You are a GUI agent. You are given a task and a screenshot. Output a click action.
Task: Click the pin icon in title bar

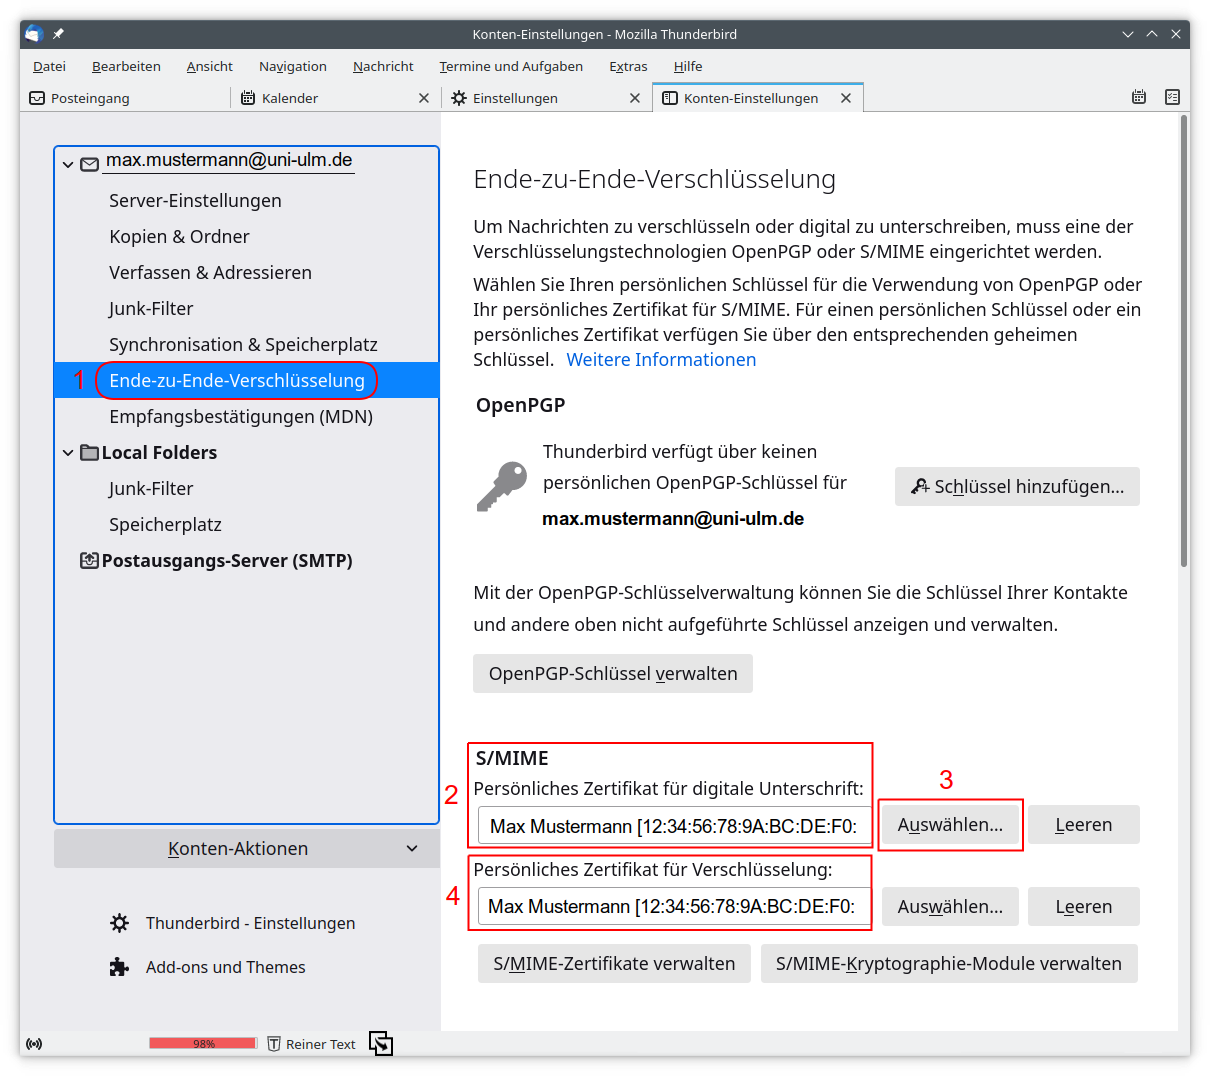tap(58, 34)
